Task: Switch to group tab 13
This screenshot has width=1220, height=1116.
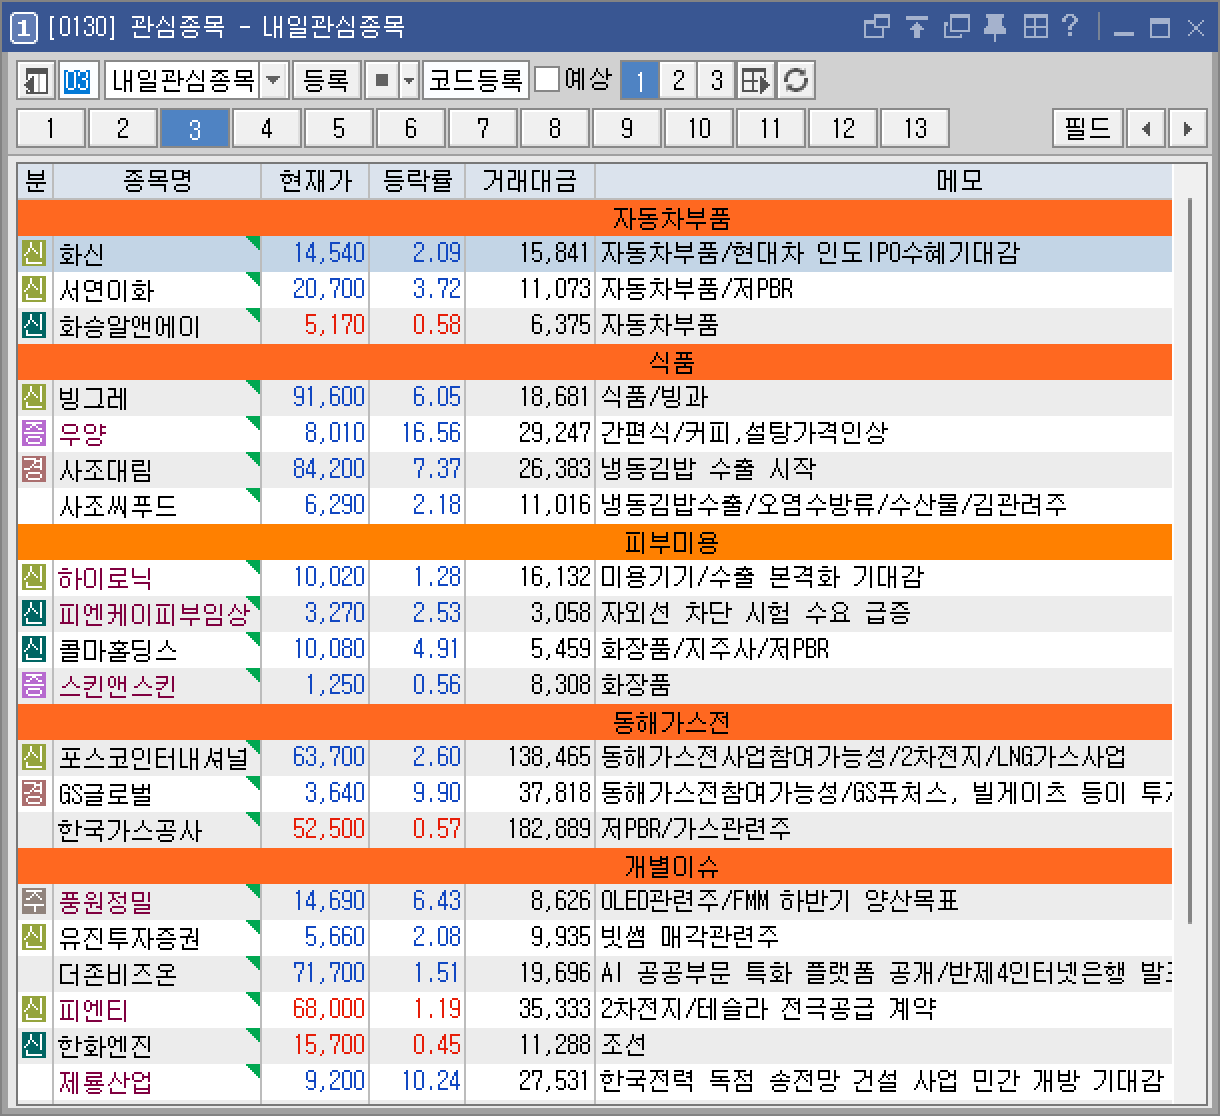Action: 915,129
